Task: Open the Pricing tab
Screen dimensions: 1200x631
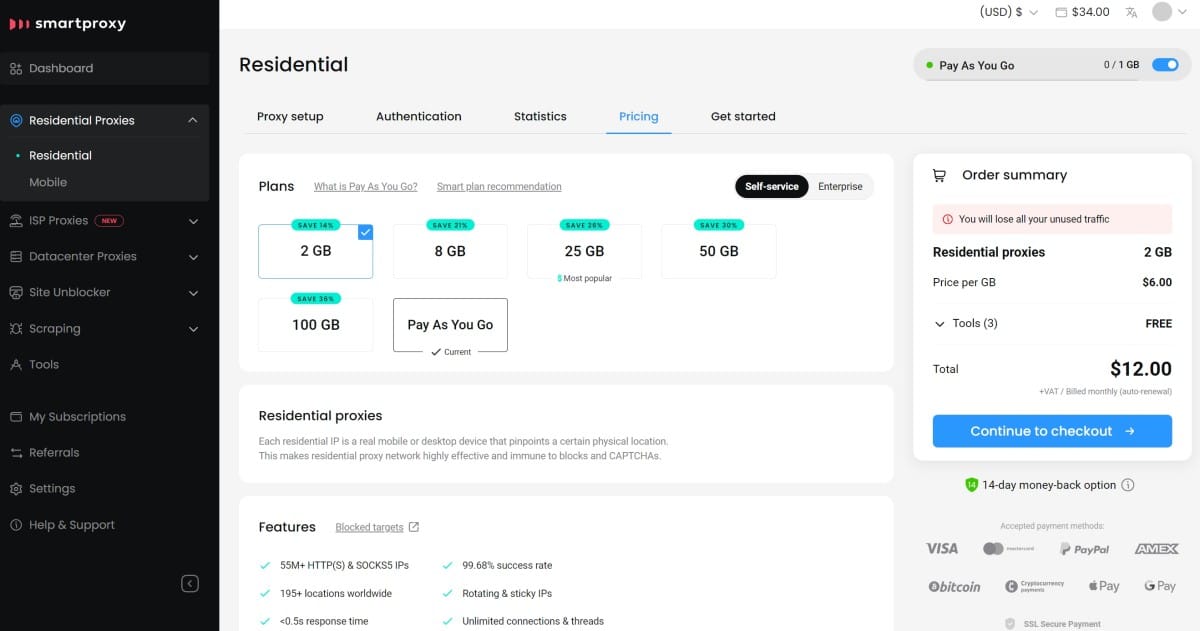Action: [639, 116]
